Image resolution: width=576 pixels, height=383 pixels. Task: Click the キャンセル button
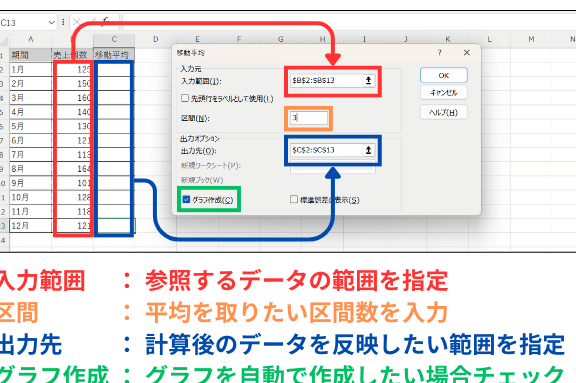pos(444,93)
